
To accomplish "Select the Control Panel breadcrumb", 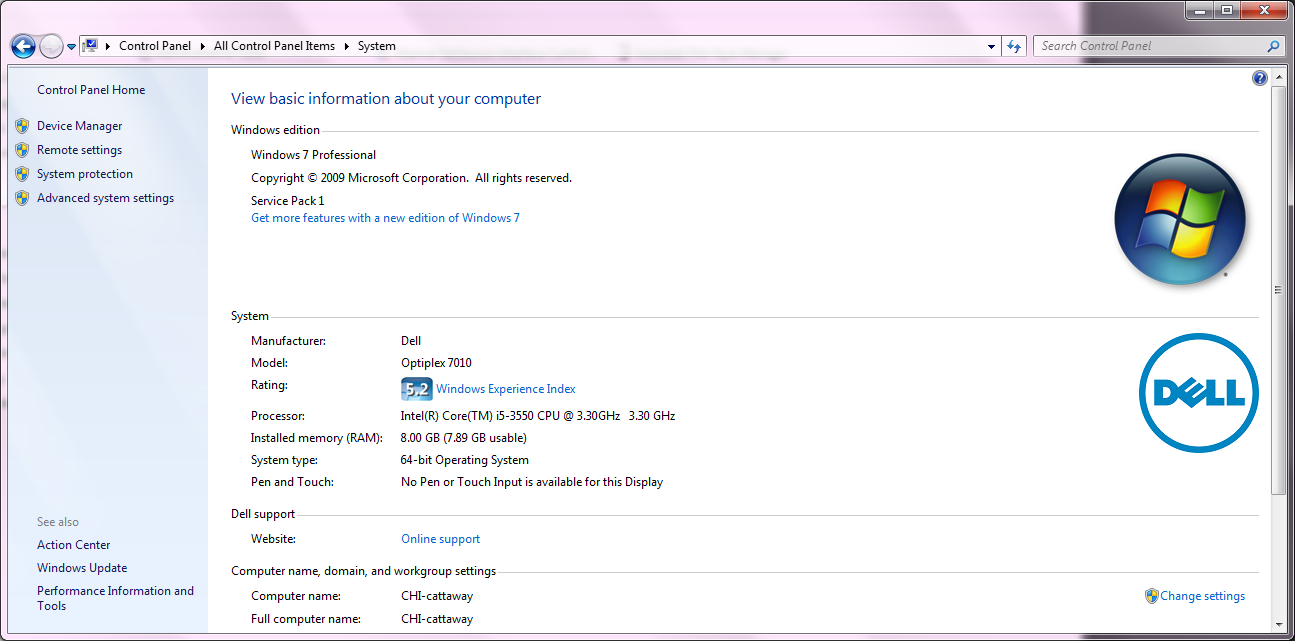I will click(x=155, y=46).
